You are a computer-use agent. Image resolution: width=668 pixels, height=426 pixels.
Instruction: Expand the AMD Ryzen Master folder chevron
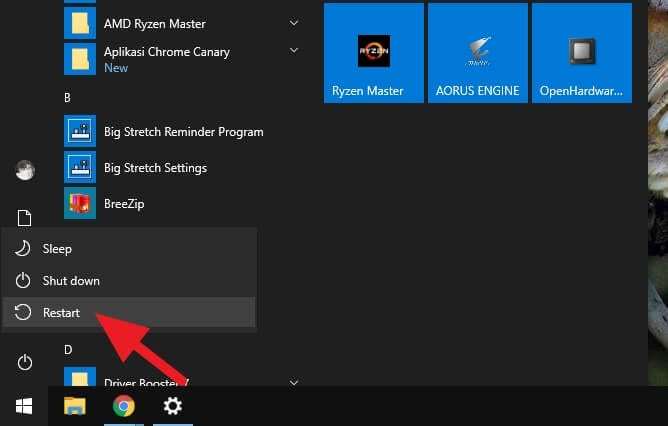tap(294, 23)
